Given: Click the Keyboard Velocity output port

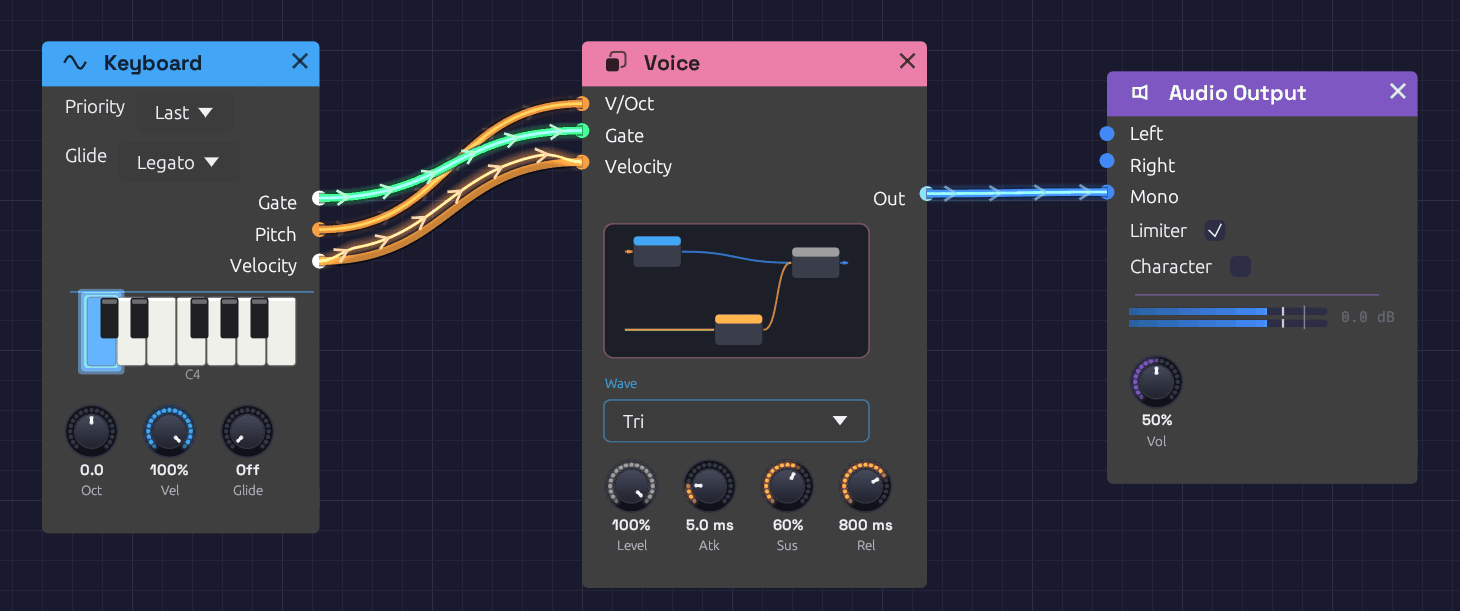Looking at the screenshot, I should point(318,261).
